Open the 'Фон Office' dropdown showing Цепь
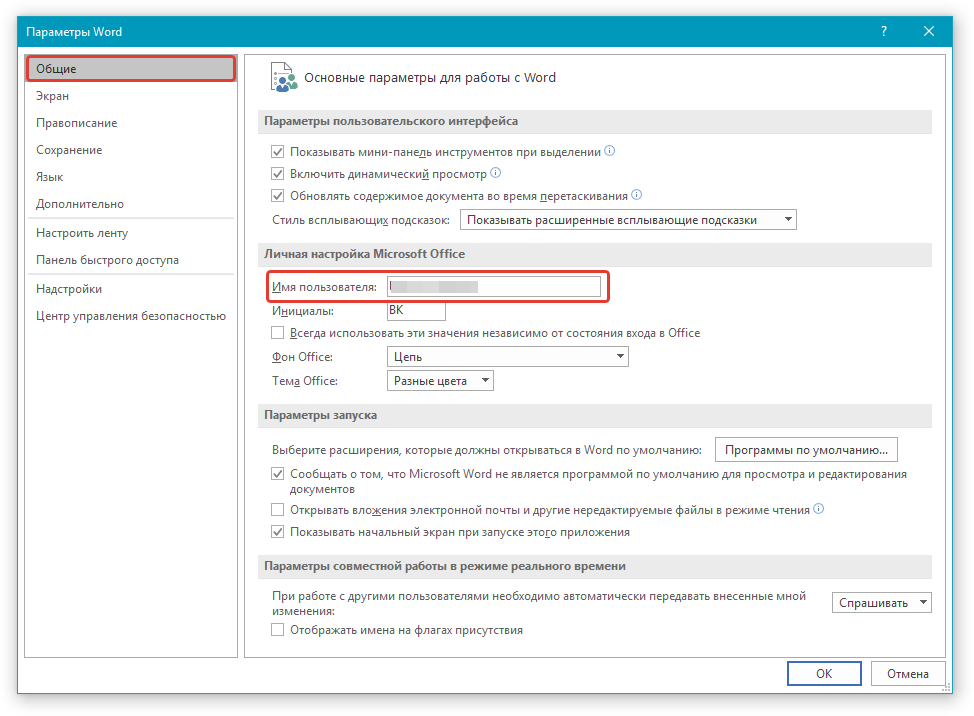 (507, 357)
